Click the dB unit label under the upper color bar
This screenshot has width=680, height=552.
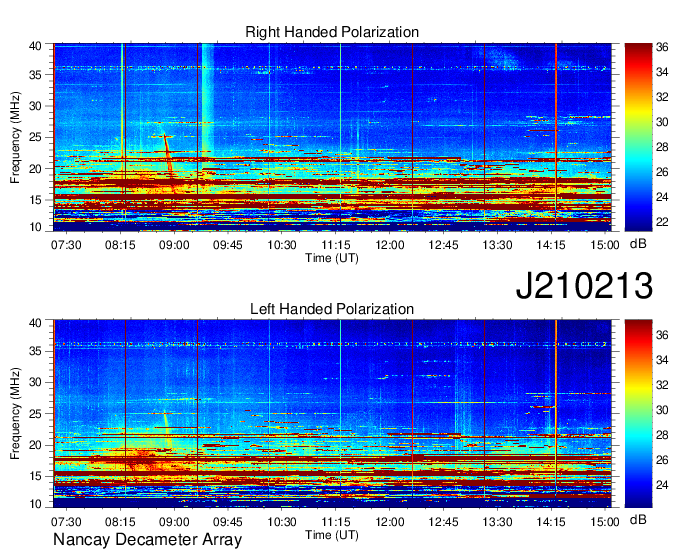(x=638, y=244)
